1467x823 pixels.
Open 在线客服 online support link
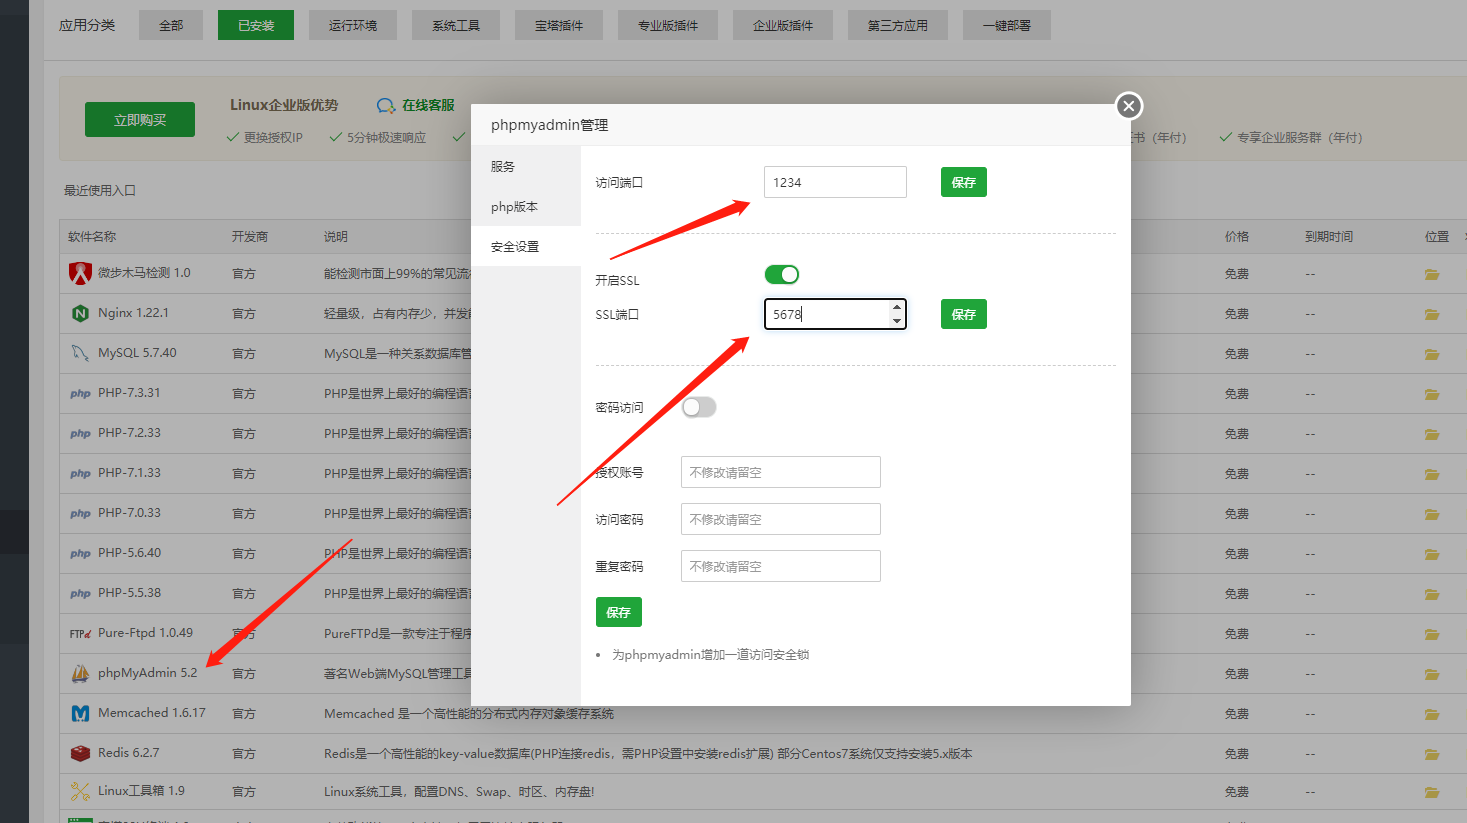pos(415,105)
